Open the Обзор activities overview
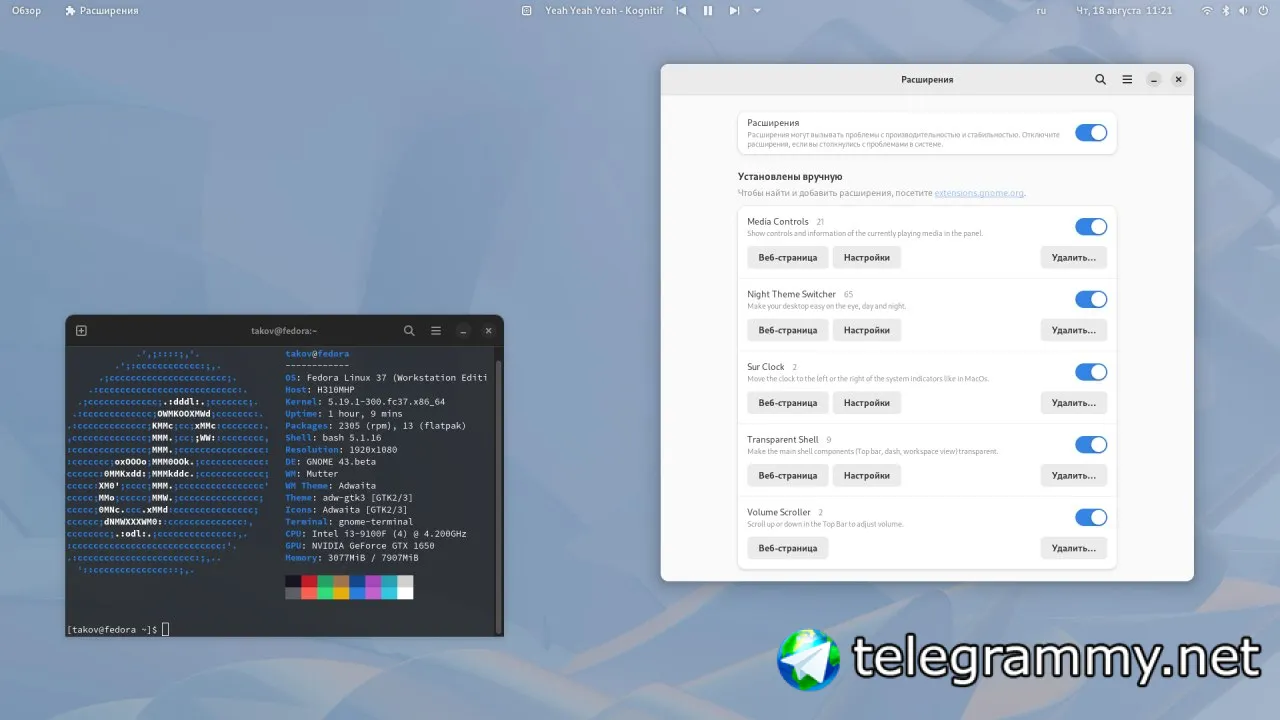Screen dimensions: 1280x720 coord(26,10)
